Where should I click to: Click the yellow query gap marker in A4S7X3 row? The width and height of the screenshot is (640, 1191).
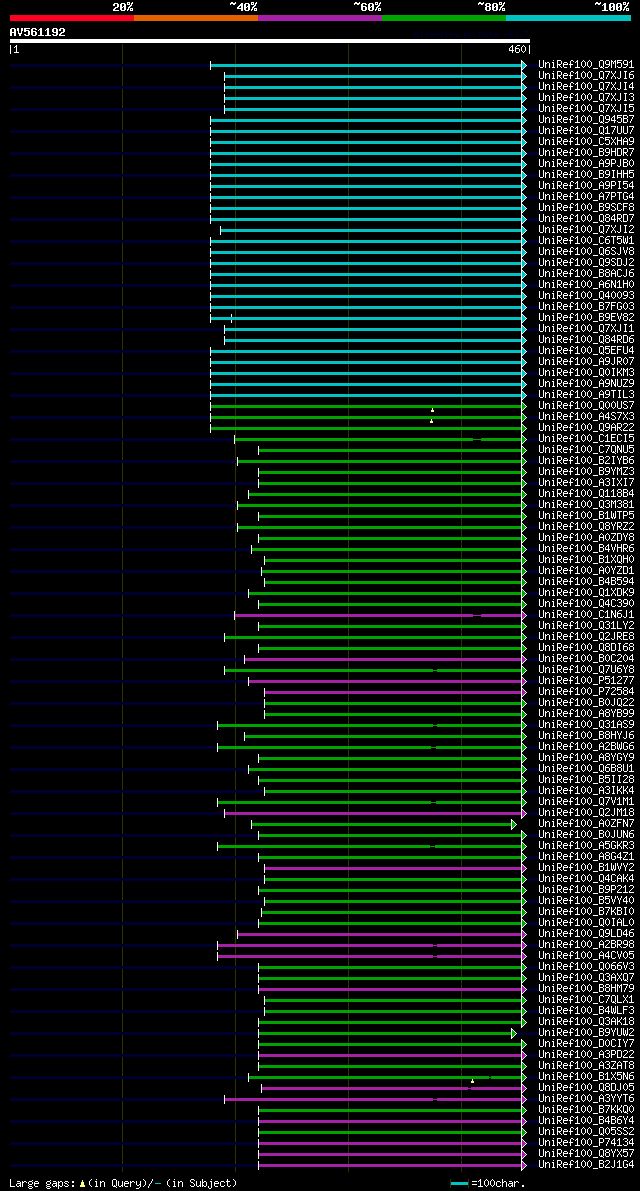(x=431, y=421)
